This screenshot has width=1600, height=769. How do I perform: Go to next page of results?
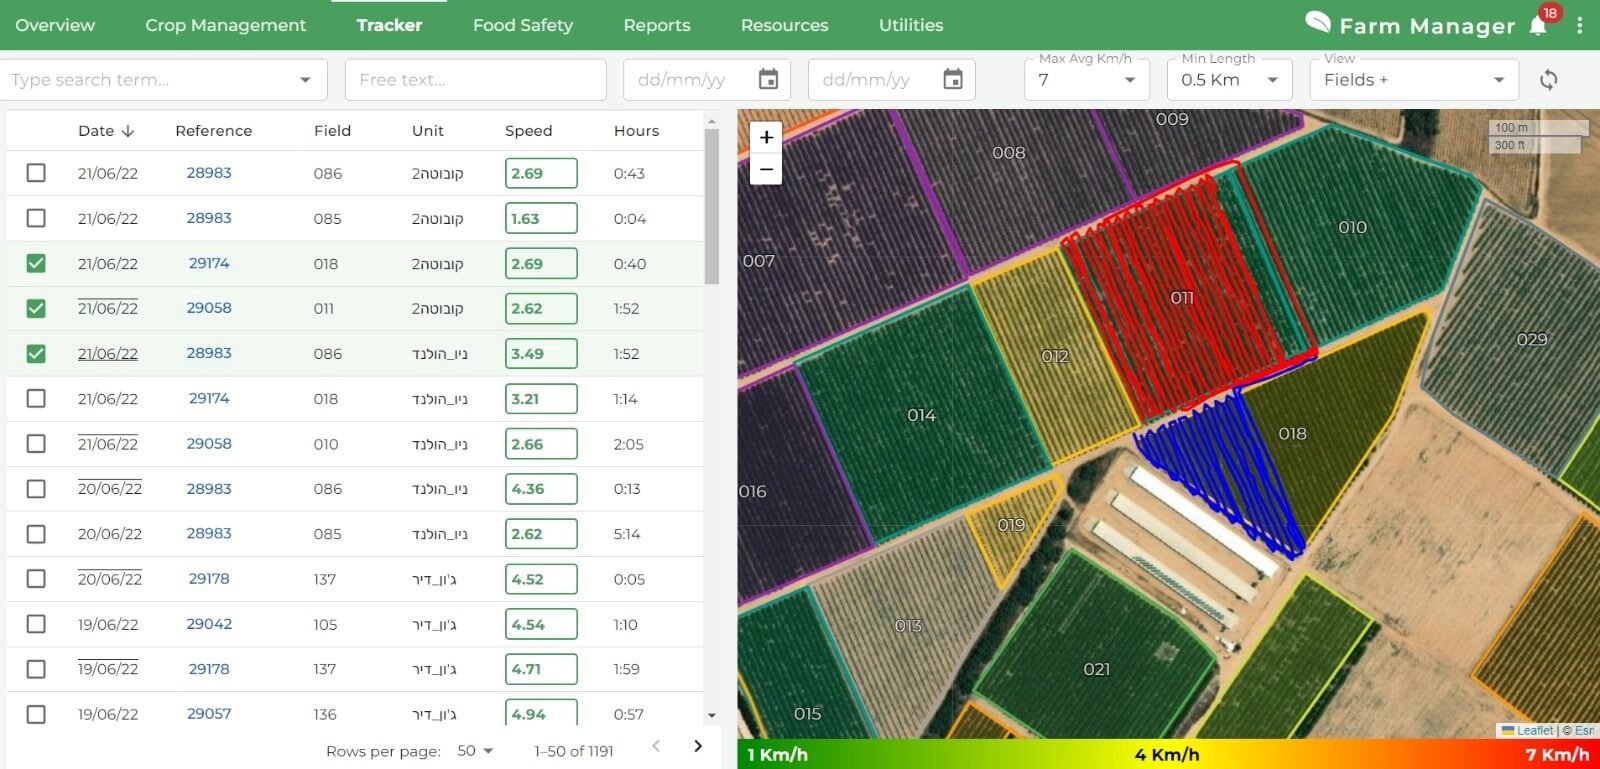pyautogui.click(x=698, y=746)
